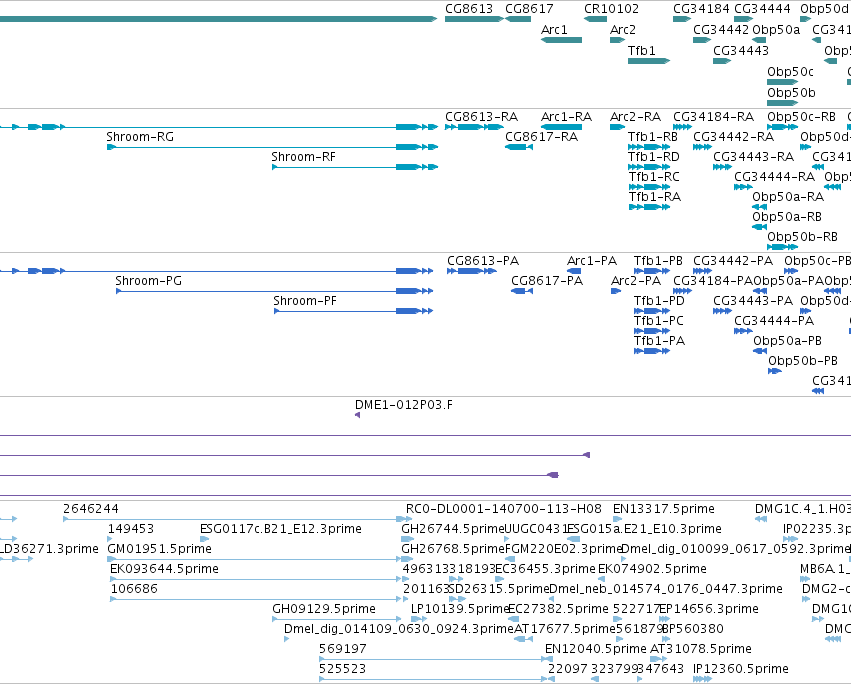This screenshot has height=684, width=851.
Task: Click the Shroom-PG protein label
Action: [x=148, y=281]
